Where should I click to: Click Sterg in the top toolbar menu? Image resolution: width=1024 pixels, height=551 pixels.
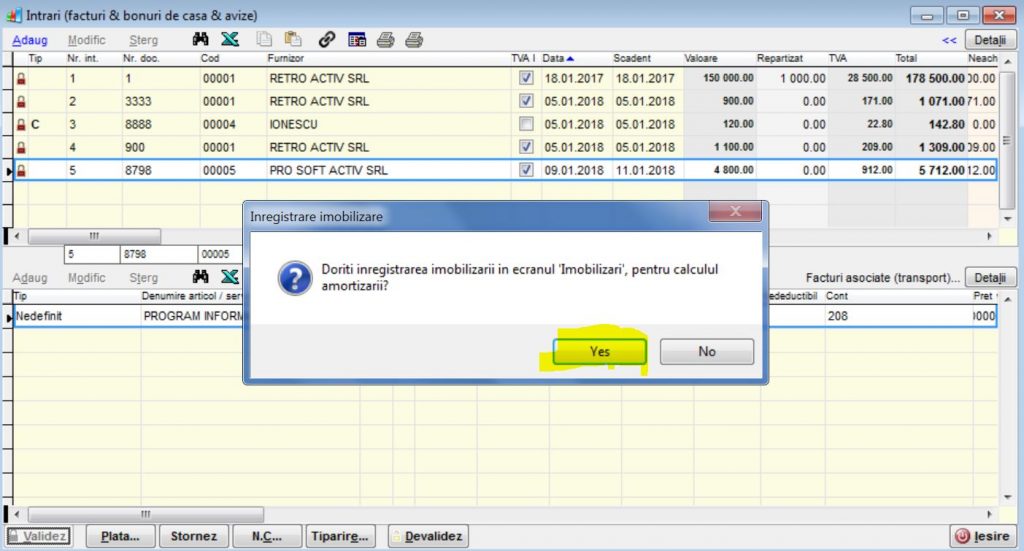point(143,41)
